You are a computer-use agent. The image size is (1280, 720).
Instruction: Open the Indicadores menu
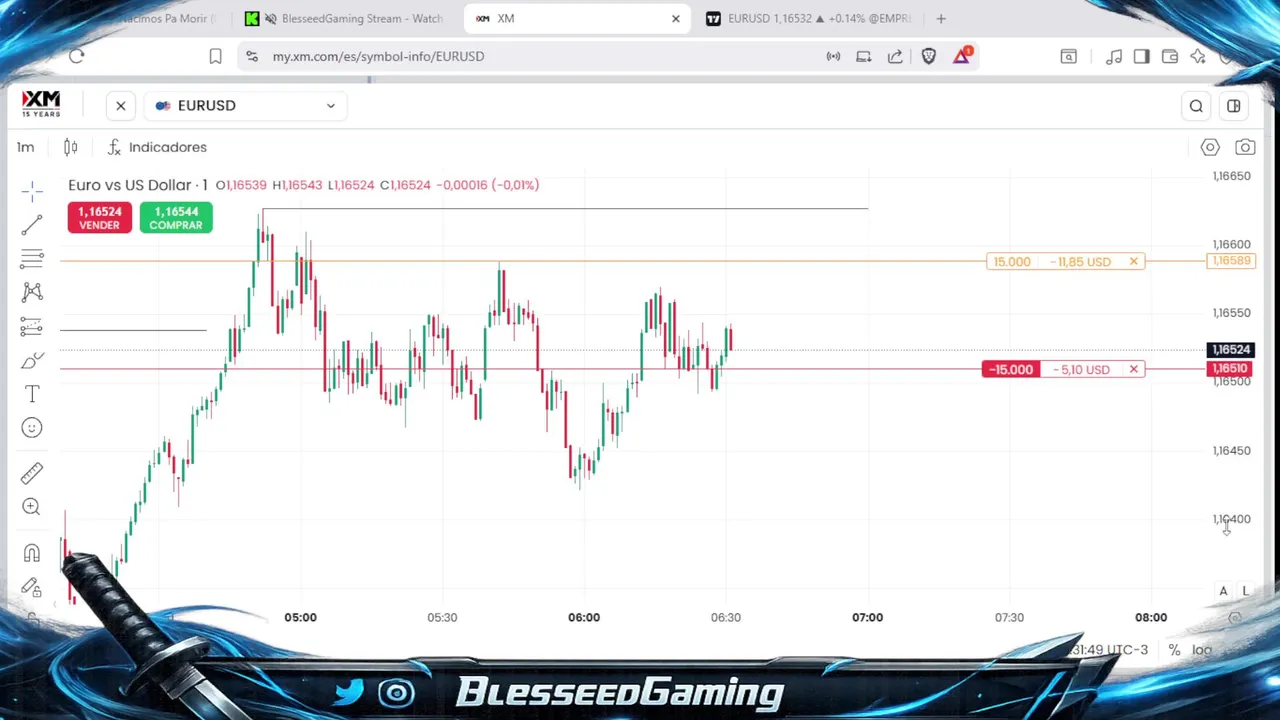[x=157, y=147]
